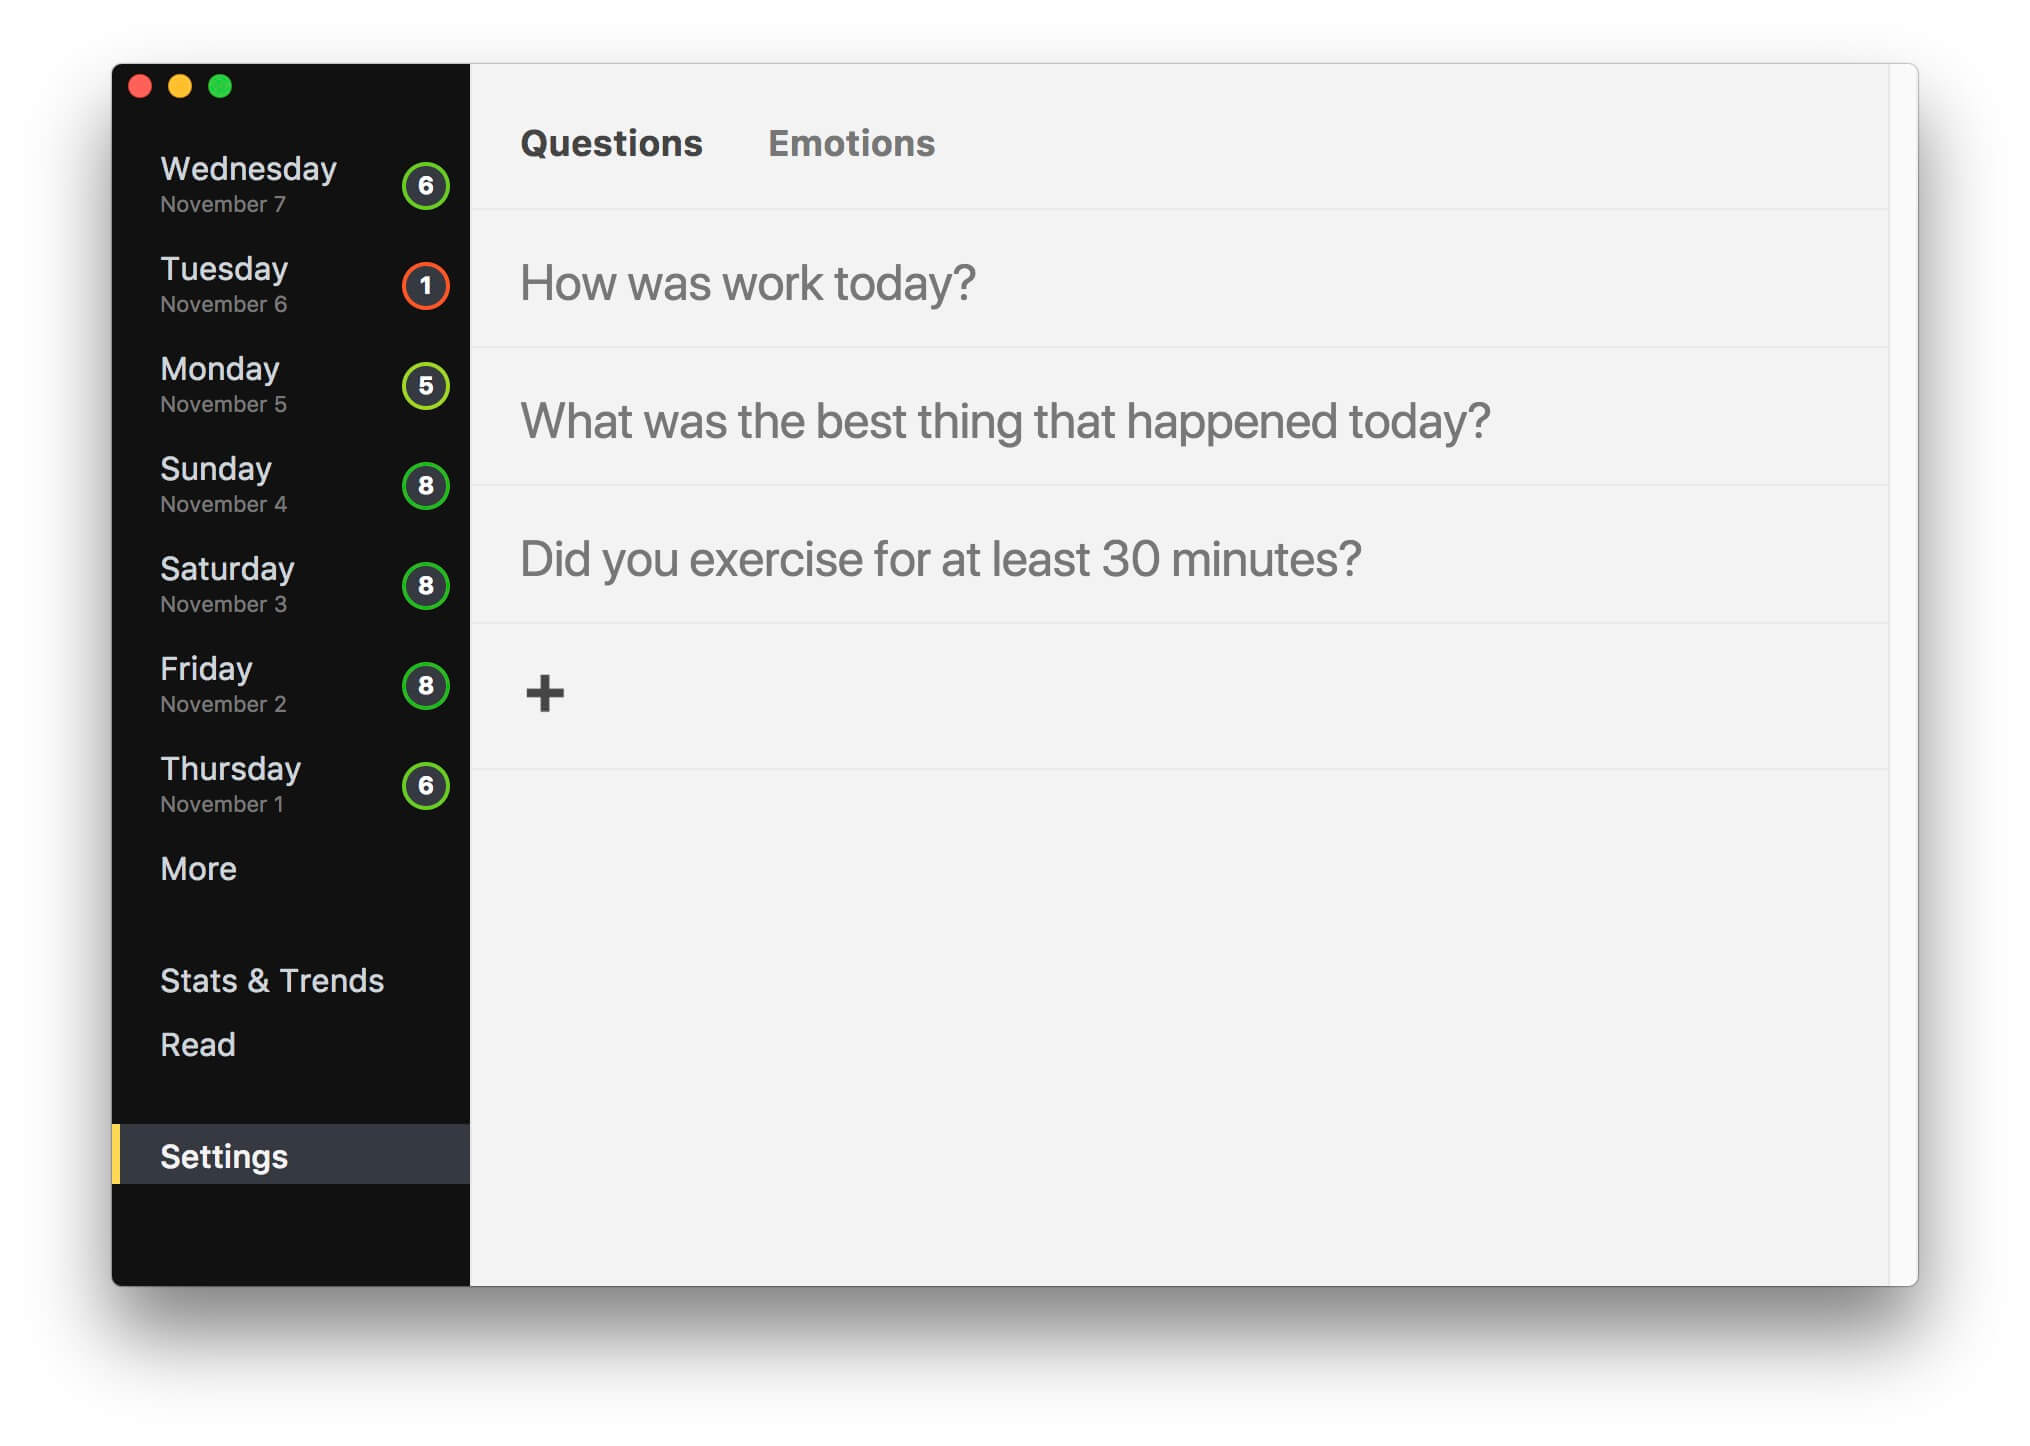The height and width of the screenshot is (1446, 2030).
Task: Open the Read section
Action: pos(198,1045)
